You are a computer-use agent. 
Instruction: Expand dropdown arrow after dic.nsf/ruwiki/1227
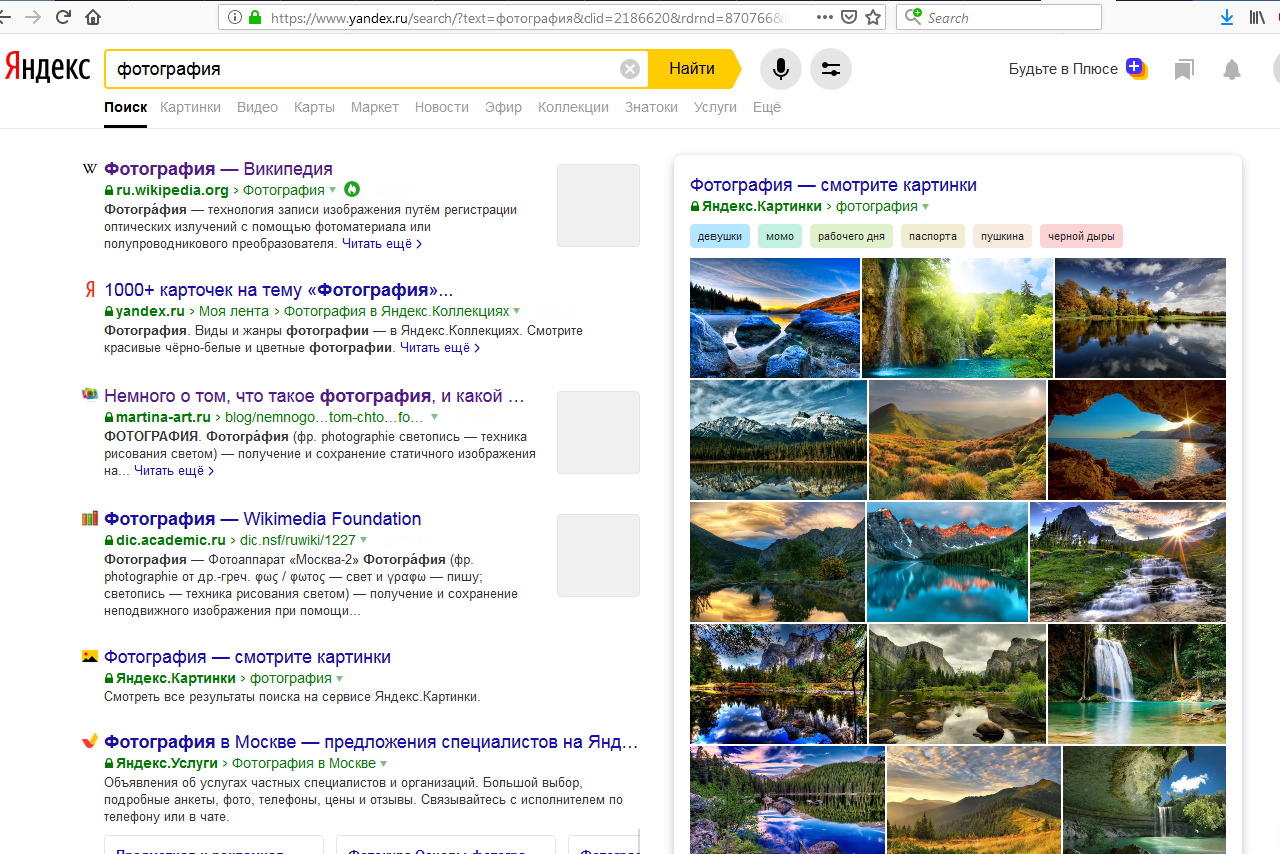(x=364, y=540)
